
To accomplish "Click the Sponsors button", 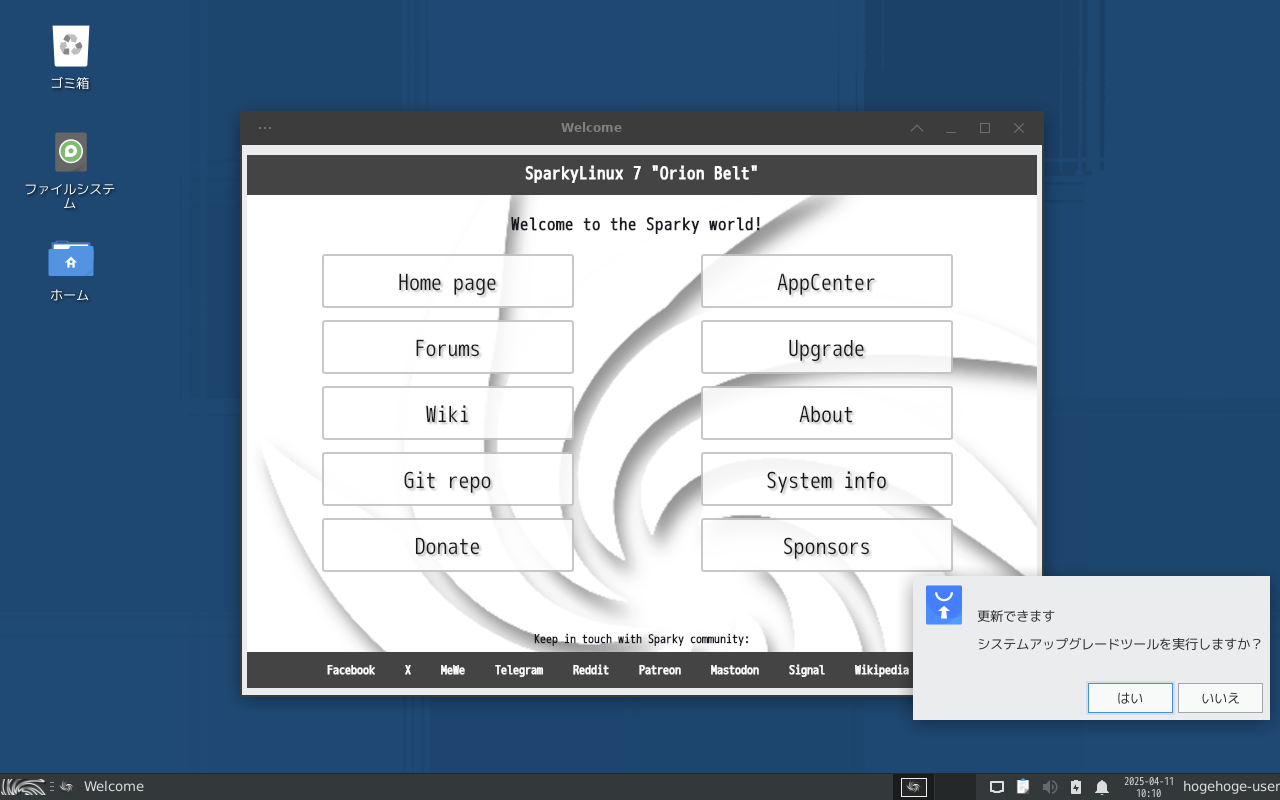I will tap(827, 545).
